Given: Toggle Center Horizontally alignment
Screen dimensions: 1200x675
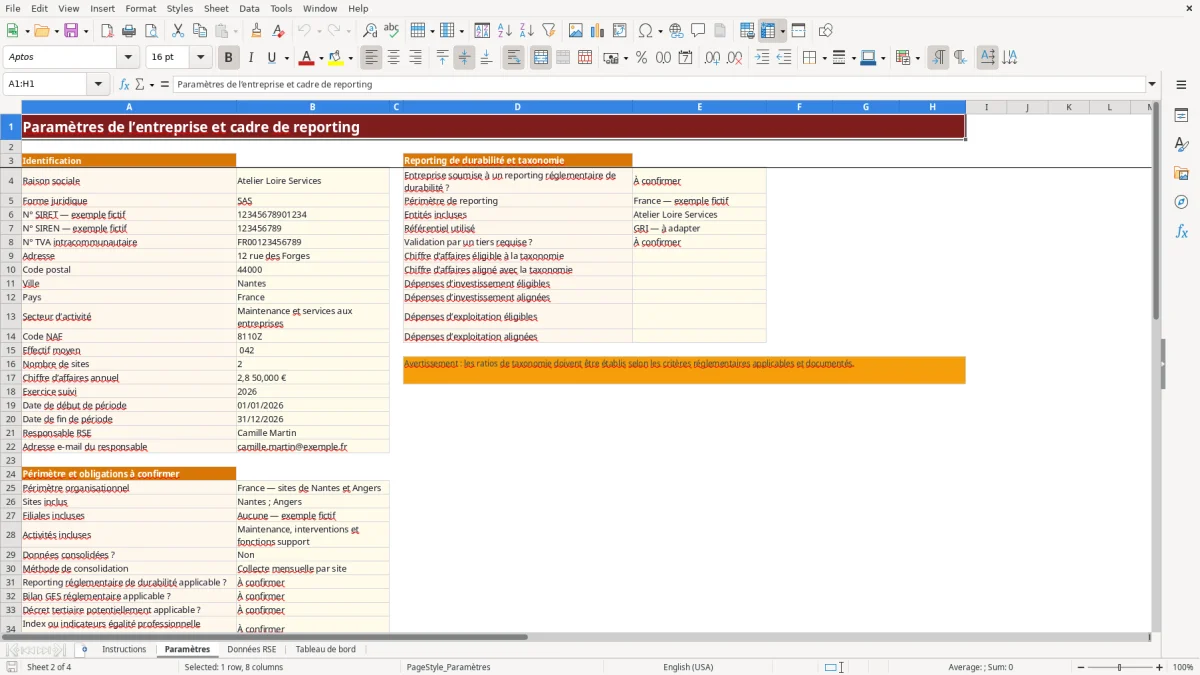Looking at the screenshot, I should click(x=393, y=58).
